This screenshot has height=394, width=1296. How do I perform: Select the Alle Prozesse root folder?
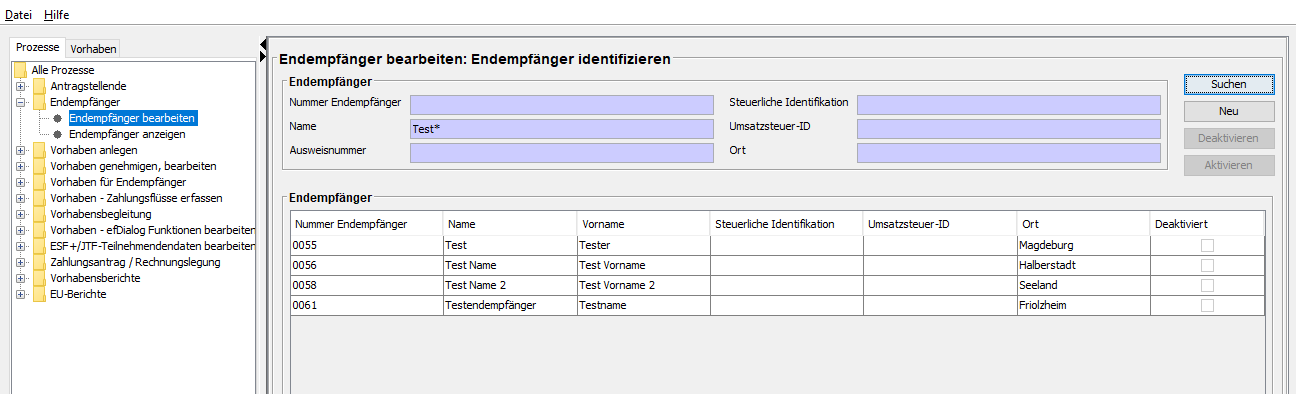click(62, 70)
